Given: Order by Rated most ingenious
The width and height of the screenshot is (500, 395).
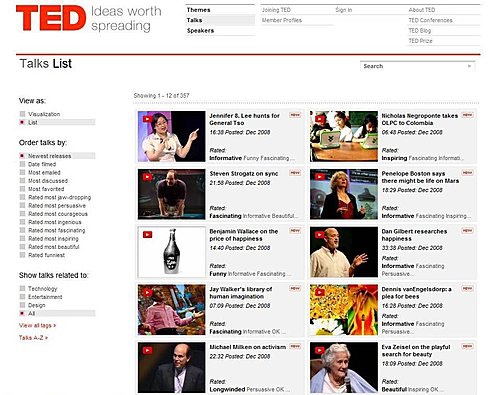Looking at the screenshot, I should click(51, 222).
